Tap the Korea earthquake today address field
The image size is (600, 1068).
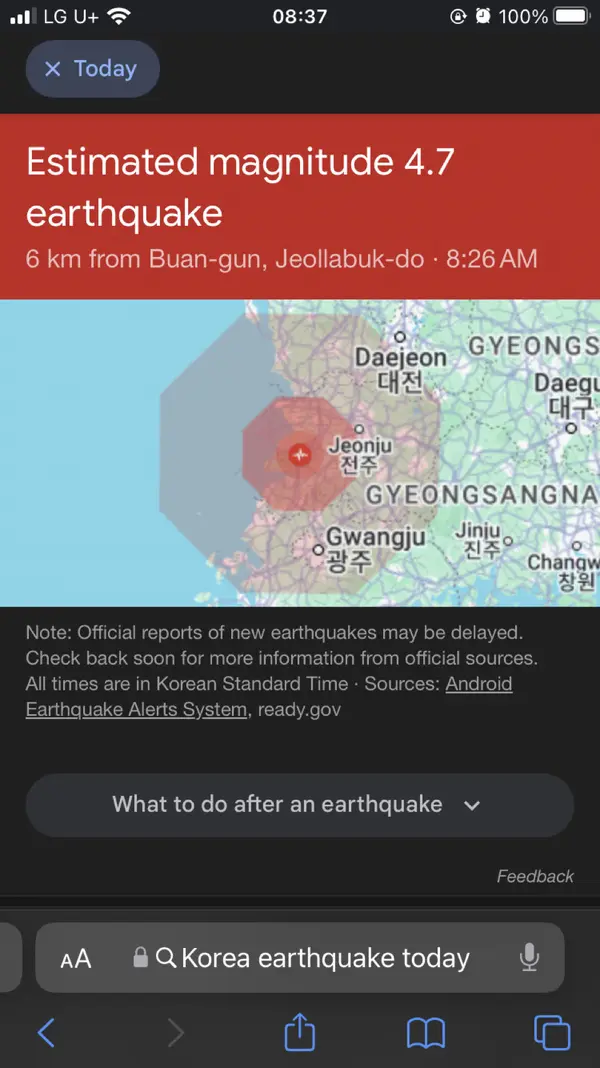300,958
